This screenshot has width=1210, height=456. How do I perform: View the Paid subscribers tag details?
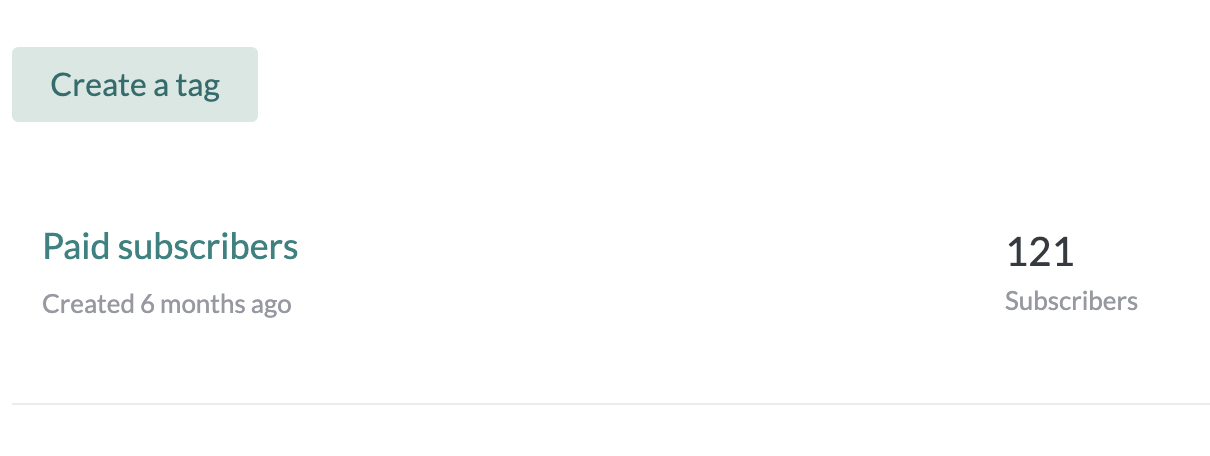click(x=170, y=246)
